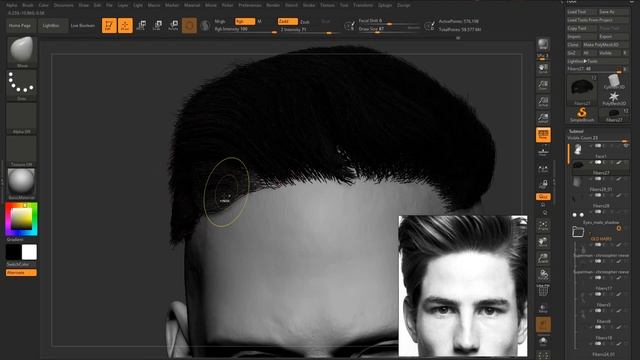Click the SwitchColor button
This screenshot has height=360, width=640.
point(18,264)
